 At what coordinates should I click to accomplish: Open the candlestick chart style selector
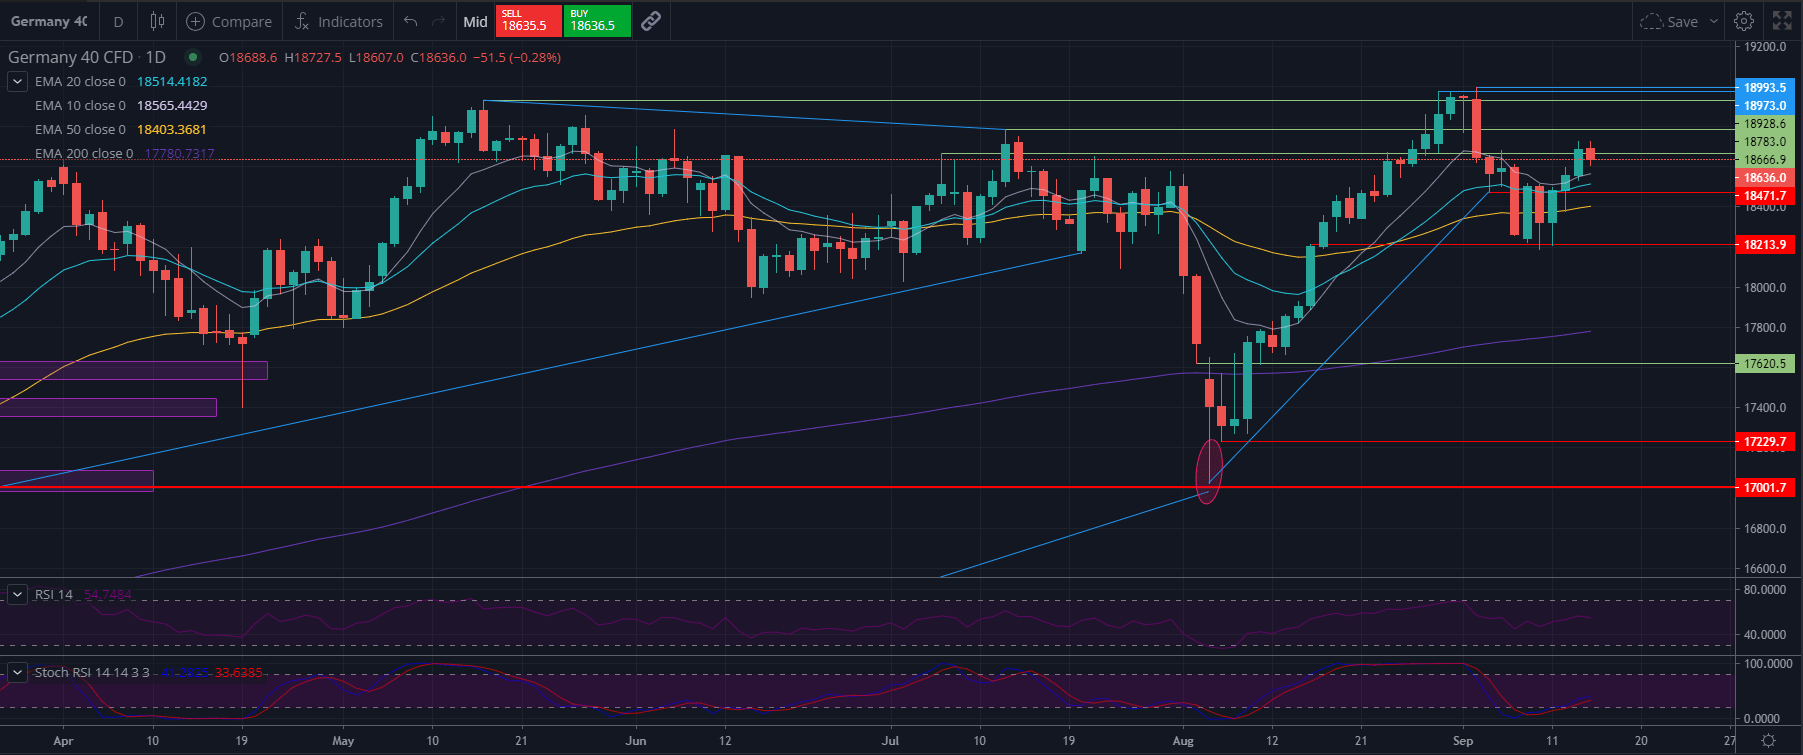[157, 21]
